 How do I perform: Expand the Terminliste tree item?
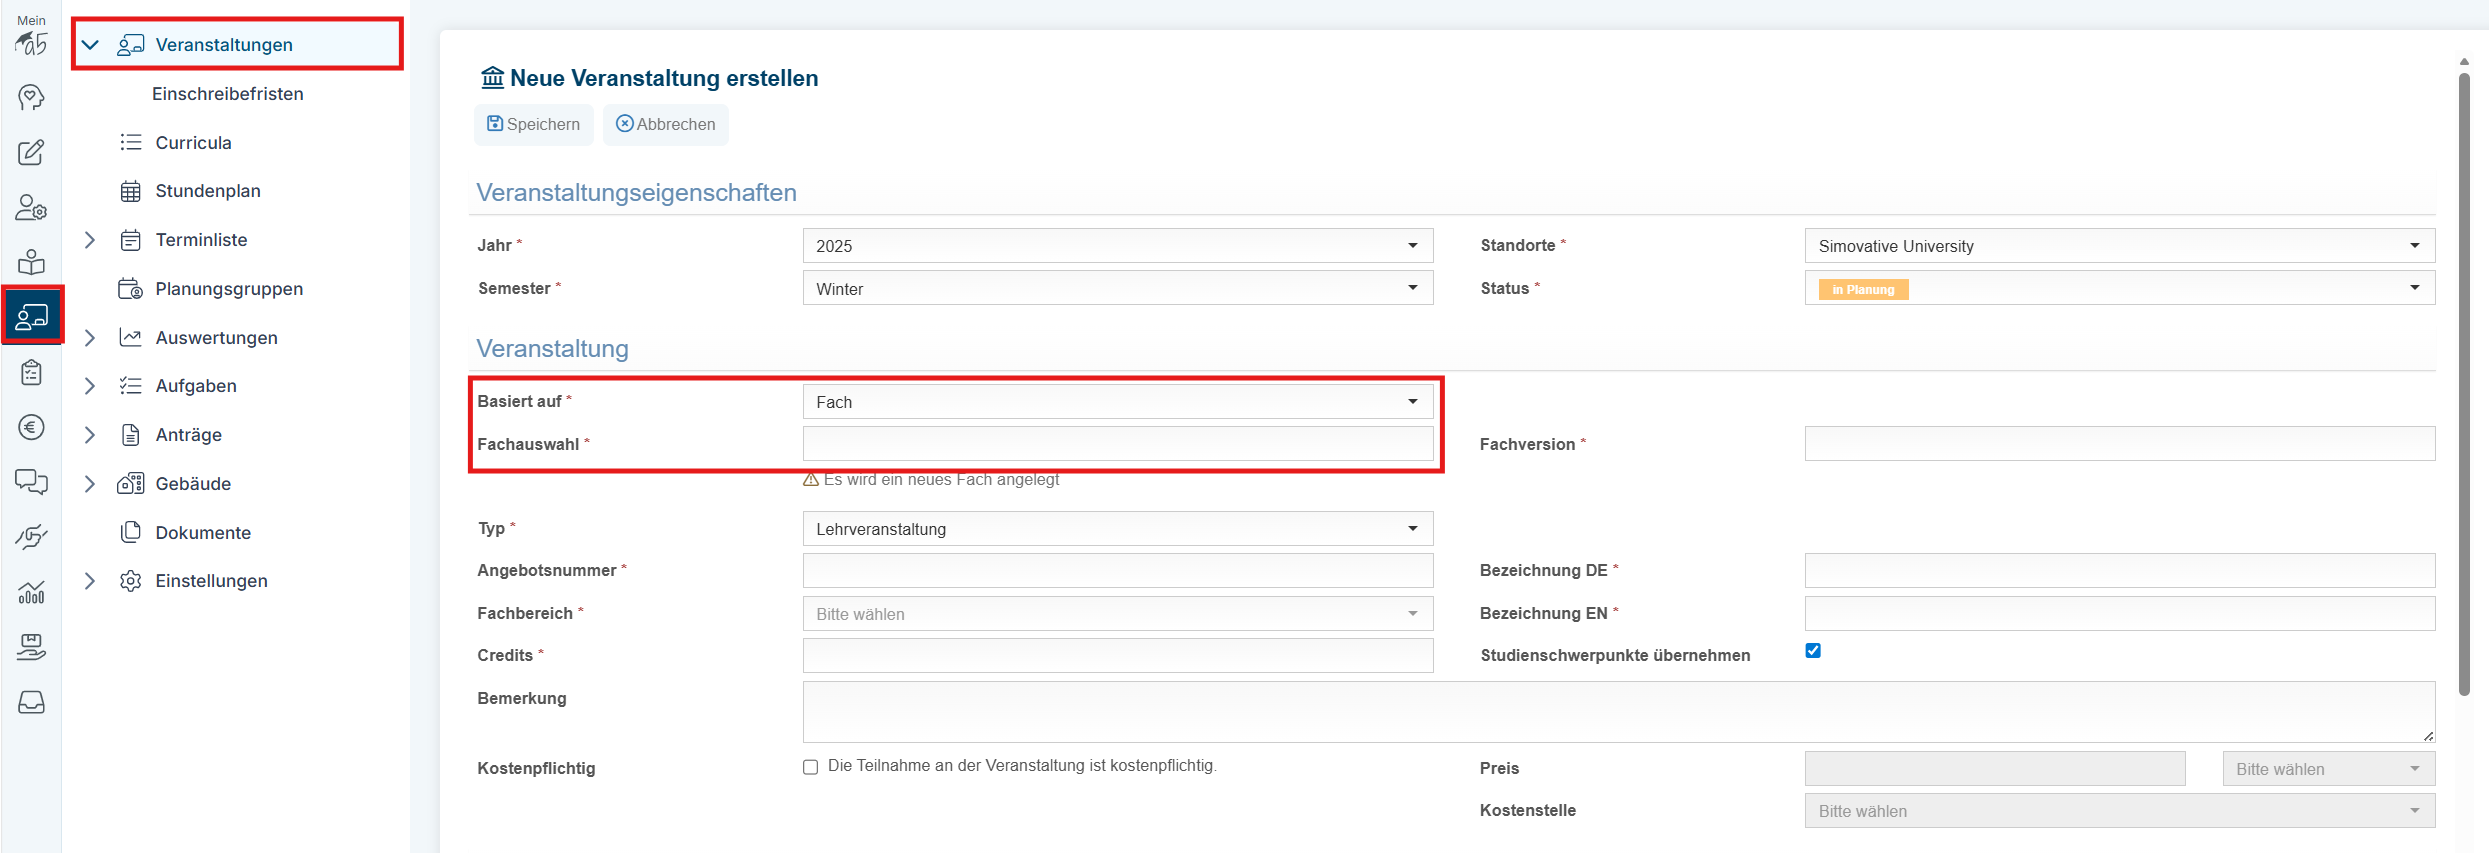tap(90, 240)
